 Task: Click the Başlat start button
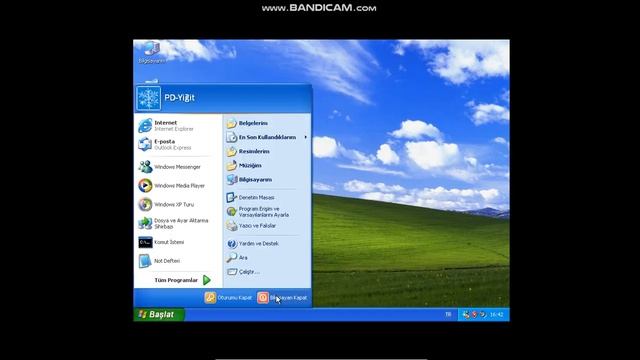point(159,314)
